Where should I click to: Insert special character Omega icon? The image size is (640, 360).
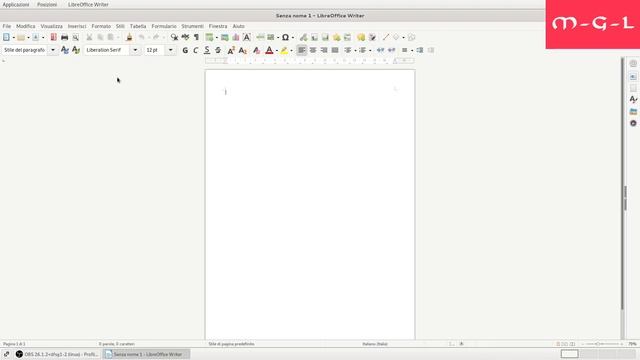coord(285,37)
